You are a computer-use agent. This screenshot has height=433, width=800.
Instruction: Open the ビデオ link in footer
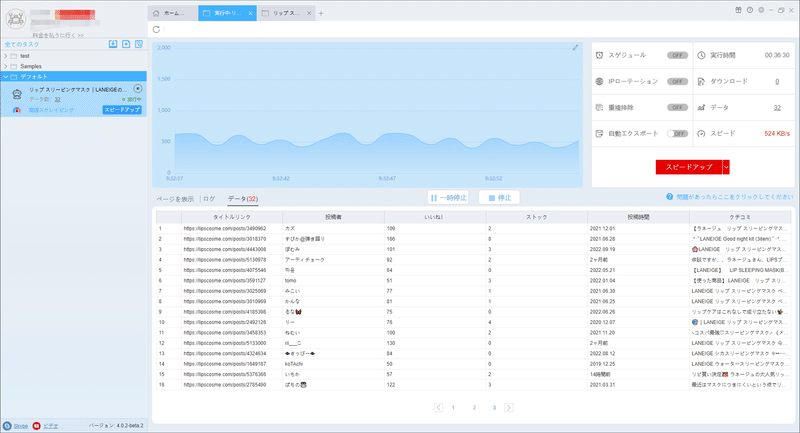51,426
